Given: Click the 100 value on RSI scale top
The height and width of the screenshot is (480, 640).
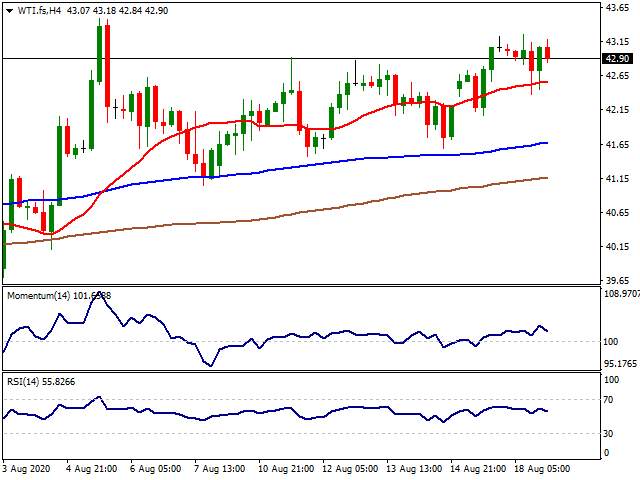Looking at the screenshot, I should tap(611, 380).
